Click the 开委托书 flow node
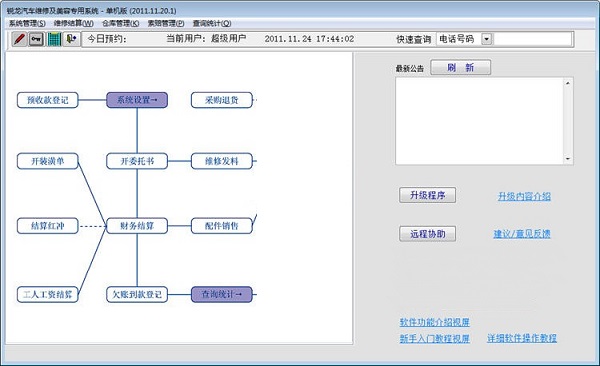 [x=137, y=161]
